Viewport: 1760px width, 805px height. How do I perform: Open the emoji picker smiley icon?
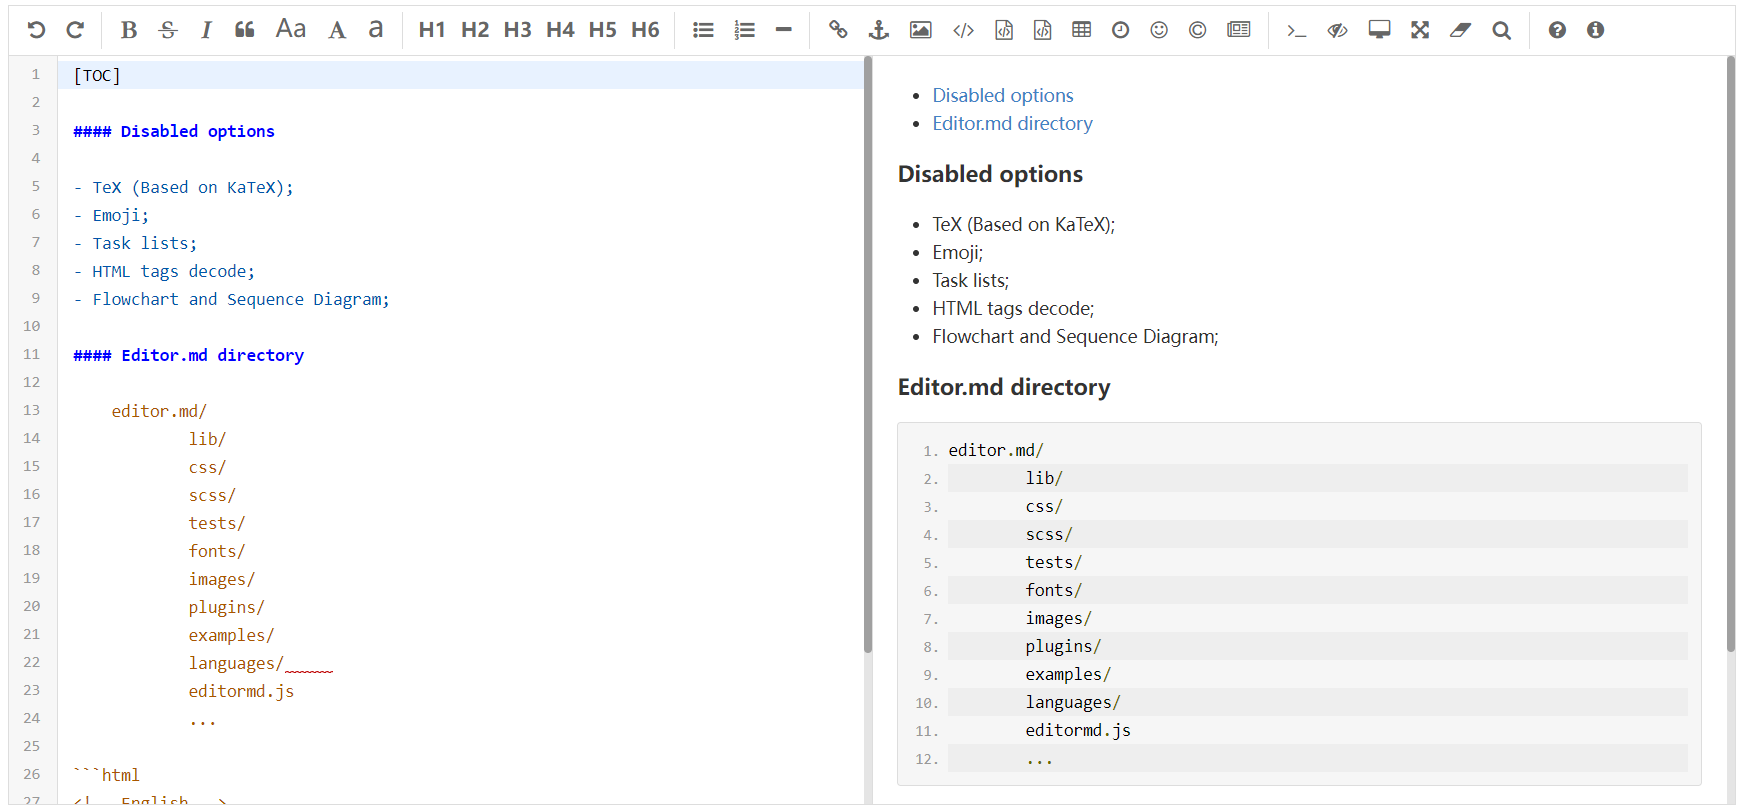(1159, 30)
